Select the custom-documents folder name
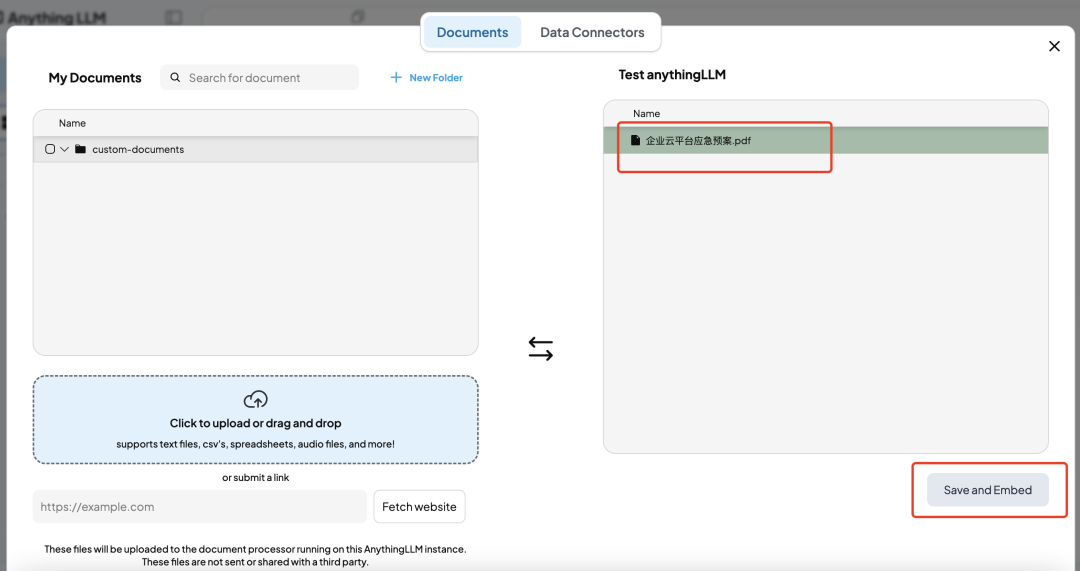Viewport: 1080px width, 571px height. click(138, 149)
